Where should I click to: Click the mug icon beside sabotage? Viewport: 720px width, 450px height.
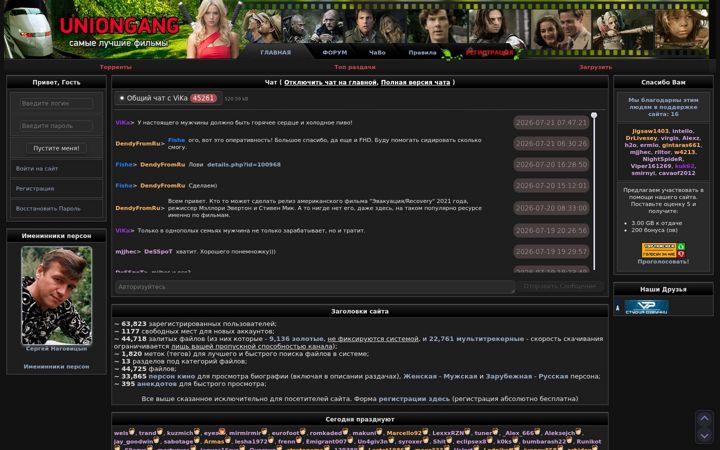pos(197,440)
